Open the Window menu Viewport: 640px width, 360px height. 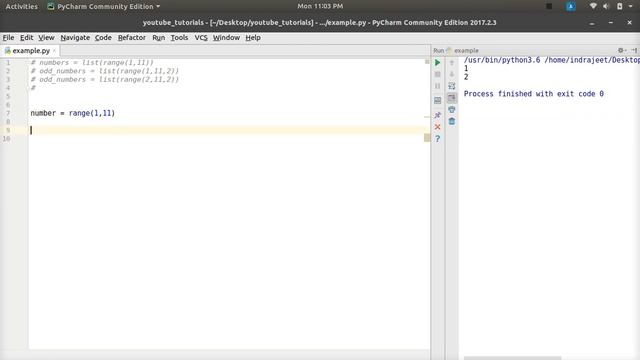pos(226,38)
